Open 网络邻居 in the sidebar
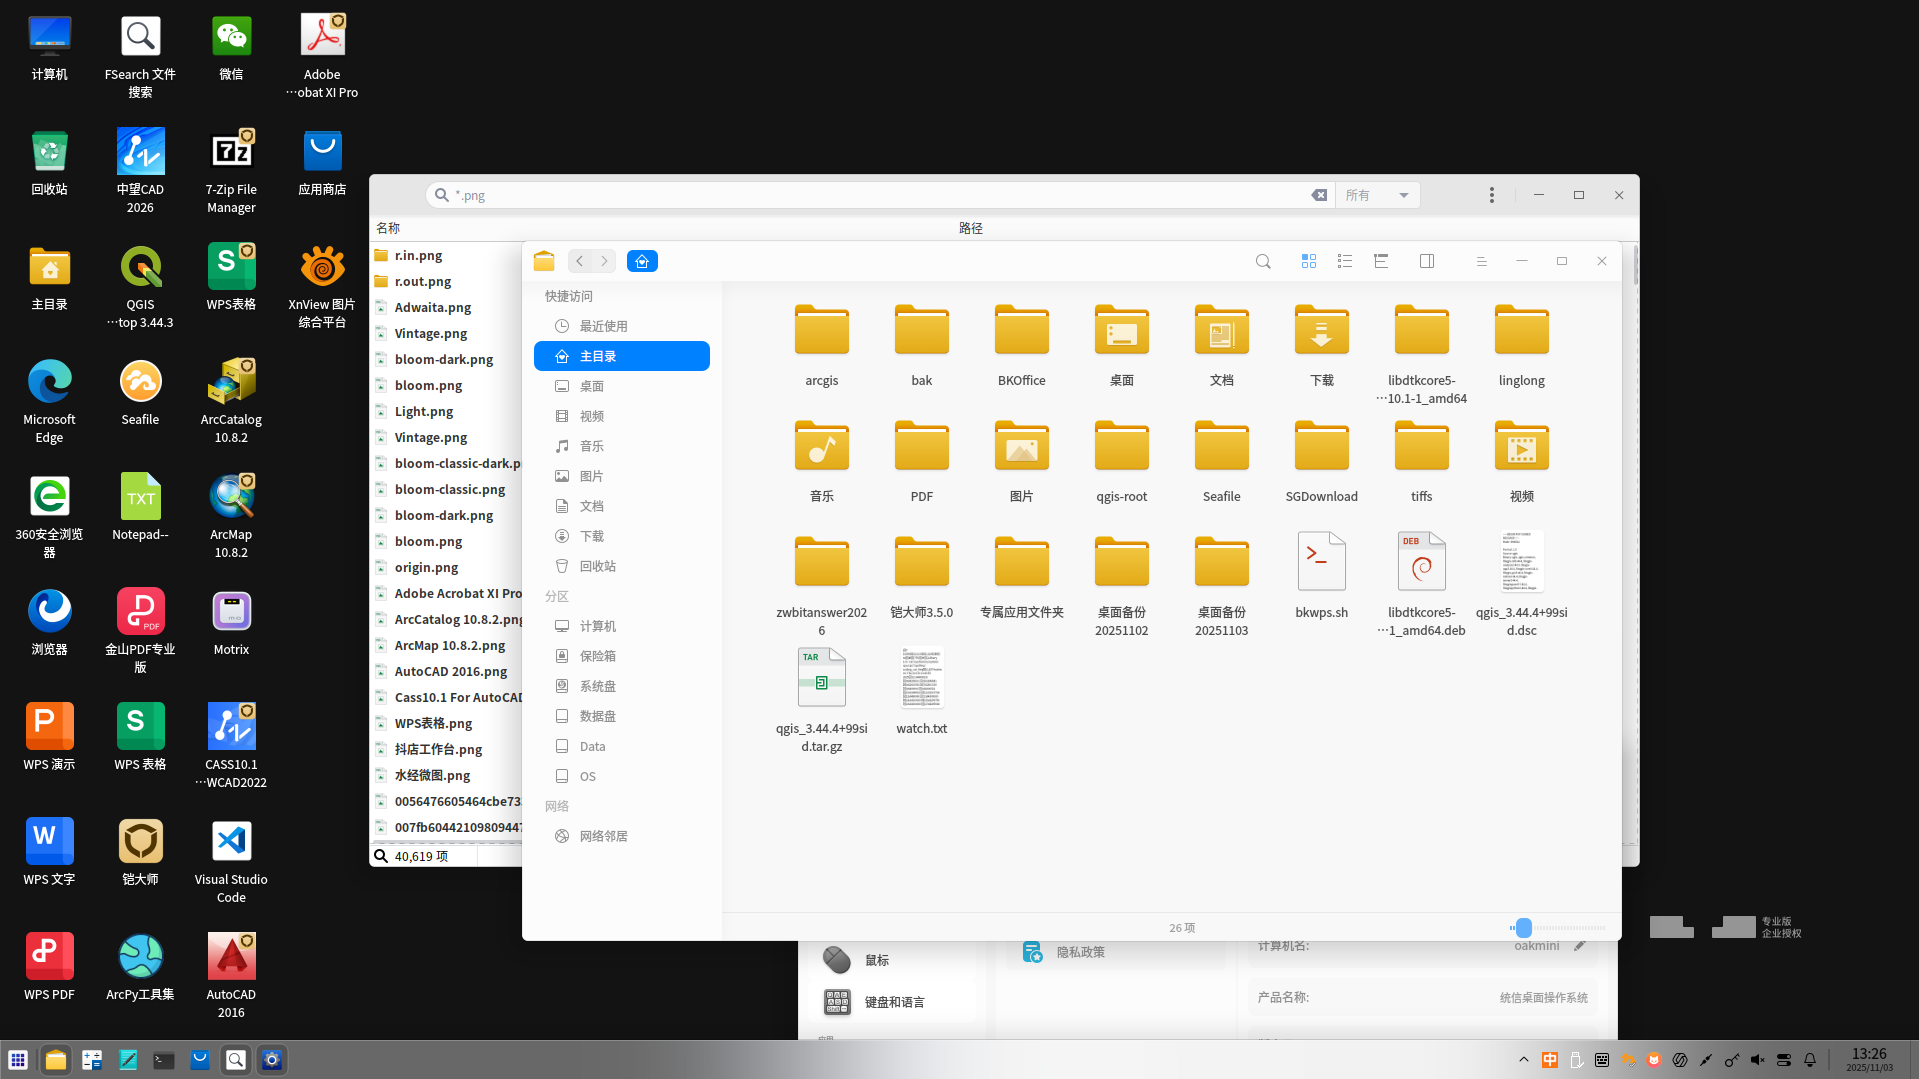The height and width of the screenshot is (1079, 1919). point(622,836)
